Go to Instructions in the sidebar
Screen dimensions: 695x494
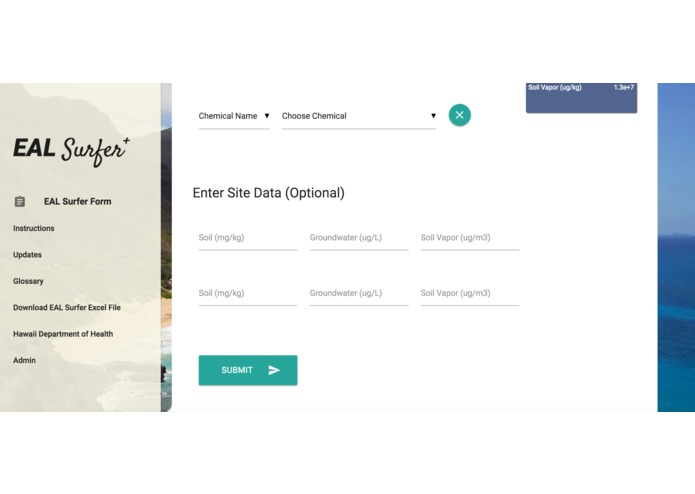click(34, 228)
